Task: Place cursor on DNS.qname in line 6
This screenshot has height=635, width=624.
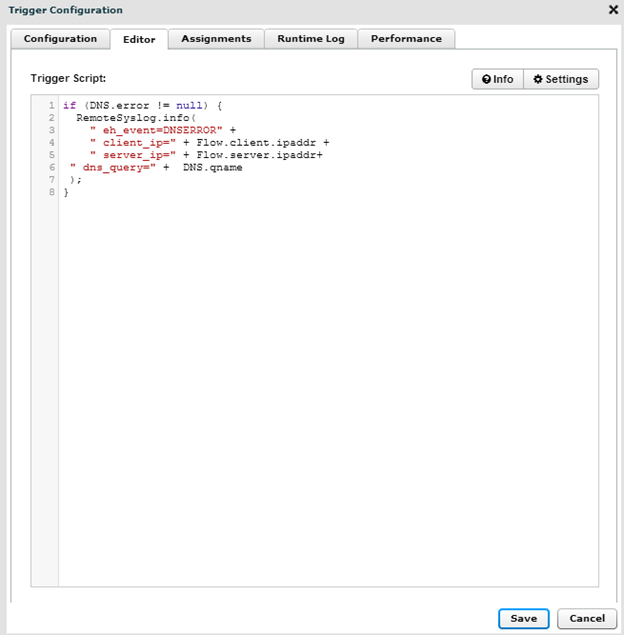Action: 212,168
